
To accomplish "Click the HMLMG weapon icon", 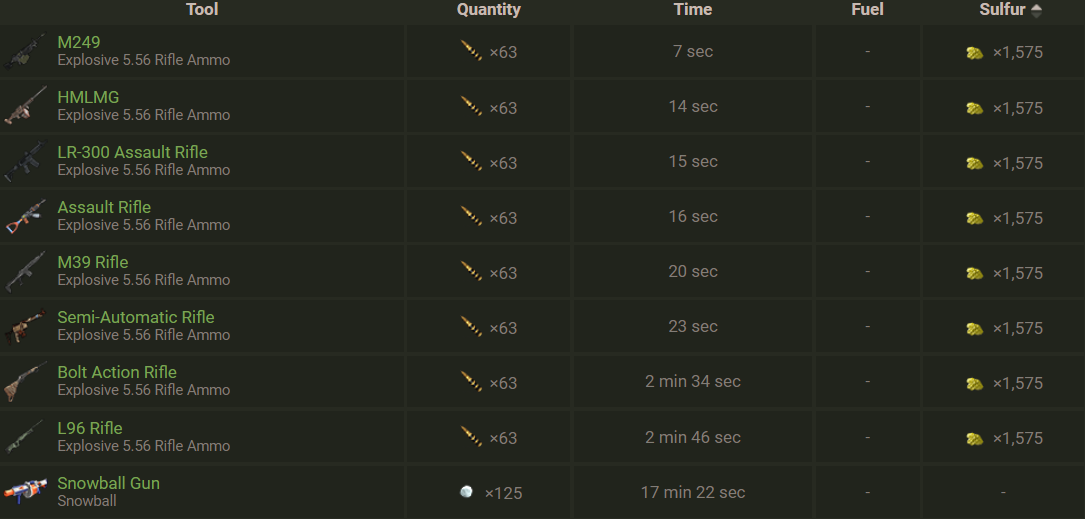I will pyautogui.click(x=24, y=106).
